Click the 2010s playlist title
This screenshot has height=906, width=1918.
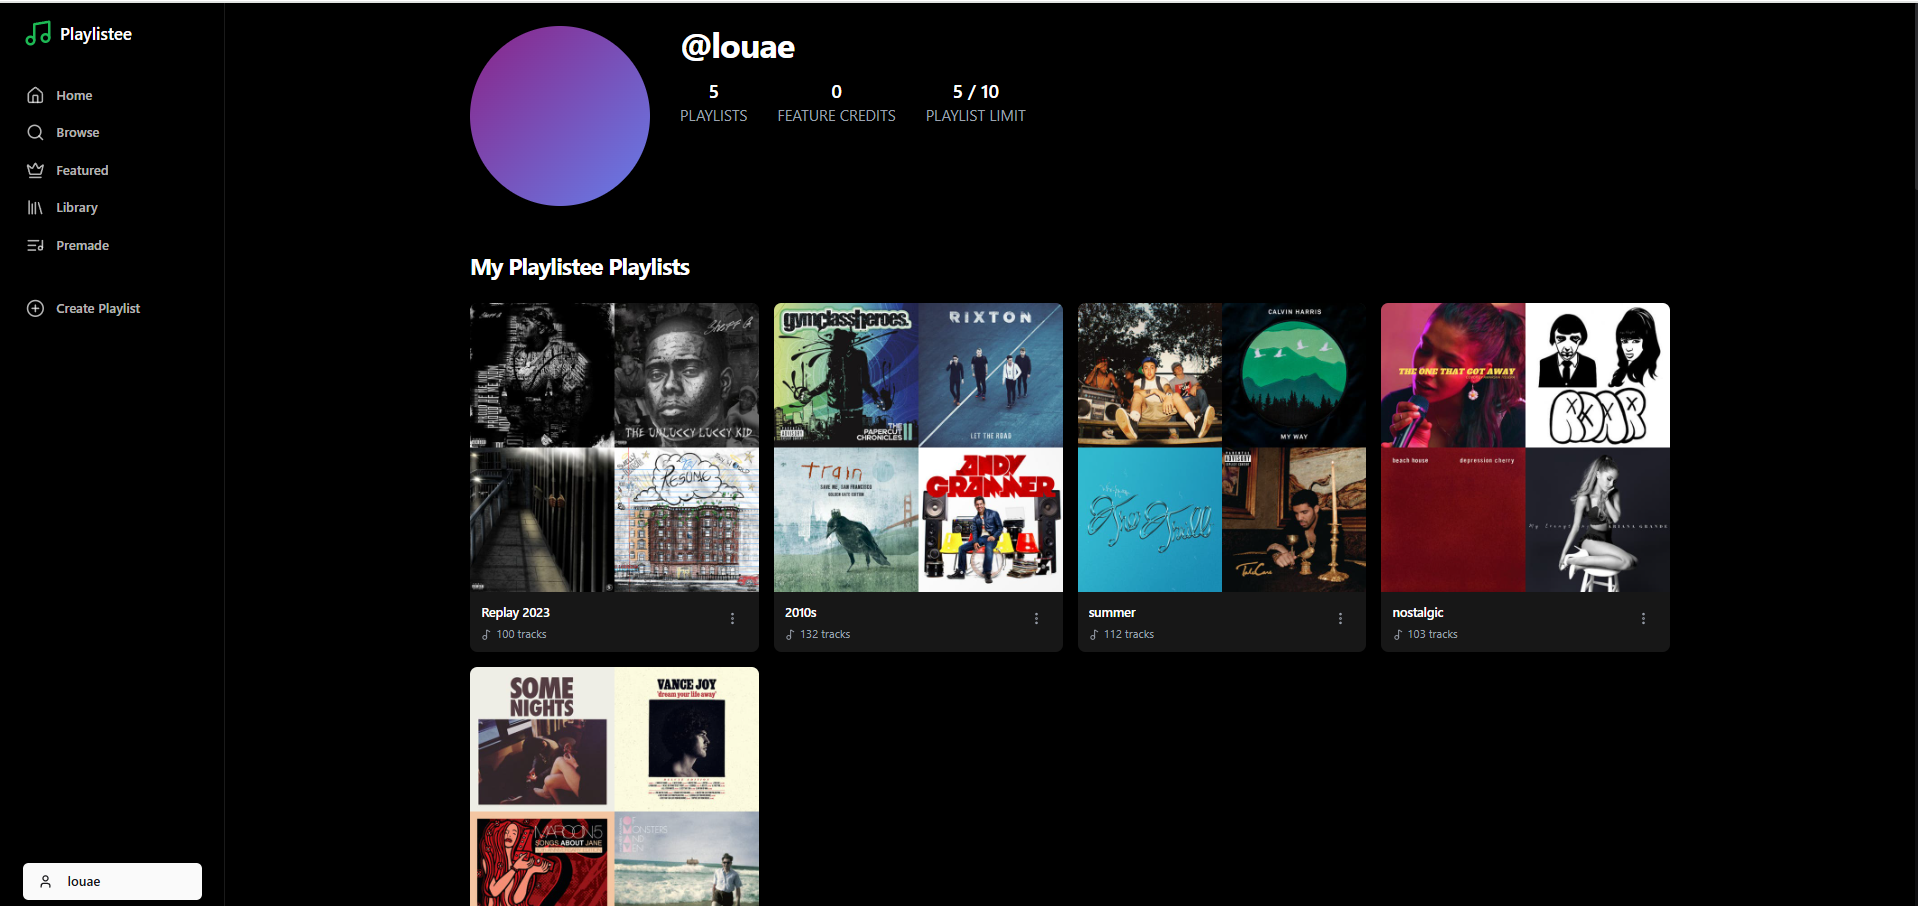pos(800,612)
